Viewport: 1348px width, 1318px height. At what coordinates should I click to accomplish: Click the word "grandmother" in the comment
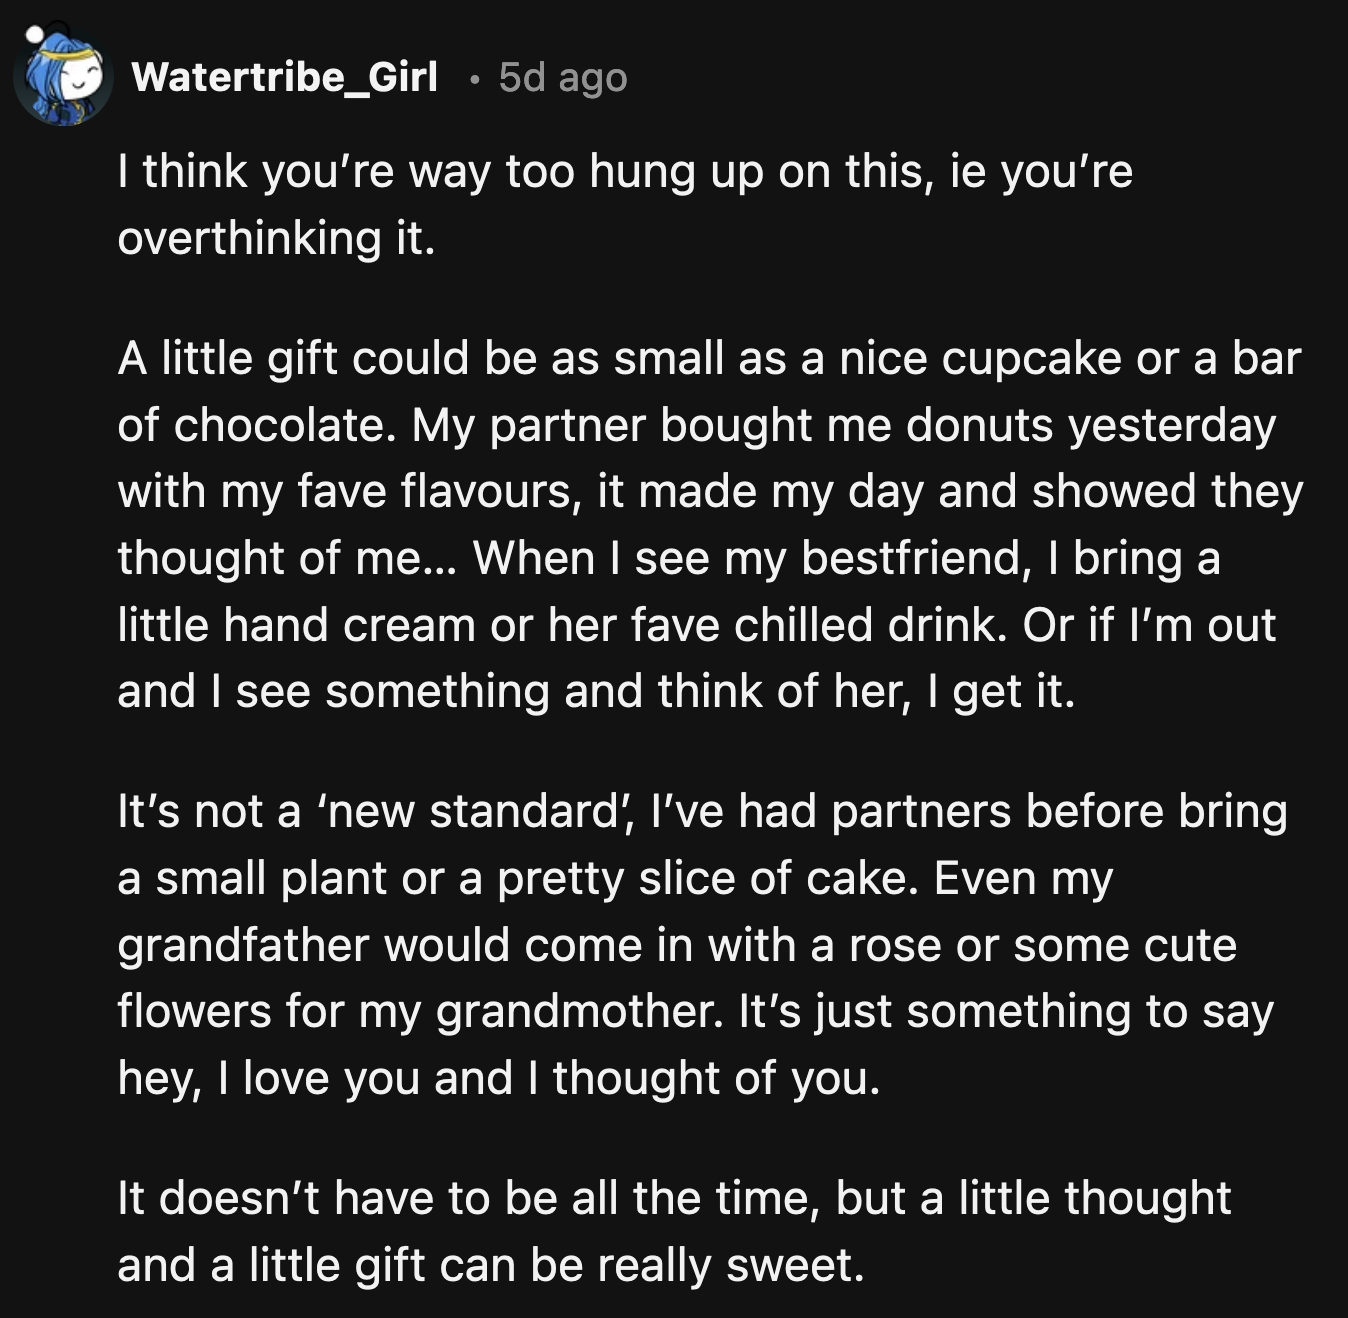click(x=578, y=1011)
